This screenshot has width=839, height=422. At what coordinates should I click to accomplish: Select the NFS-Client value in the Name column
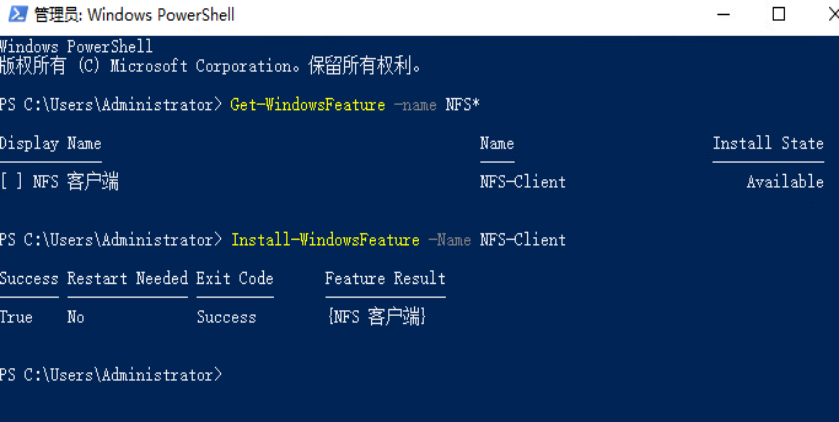[522, 182]
